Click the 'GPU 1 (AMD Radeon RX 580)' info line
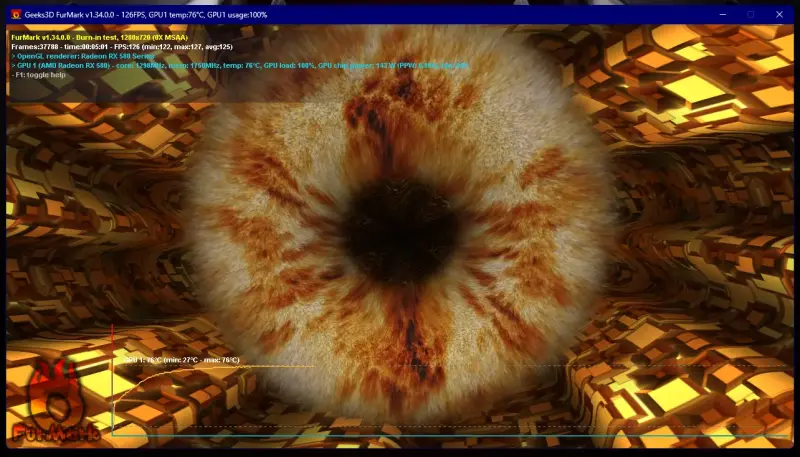The width and height of the screenshot is (800, 457). [240, 65]
